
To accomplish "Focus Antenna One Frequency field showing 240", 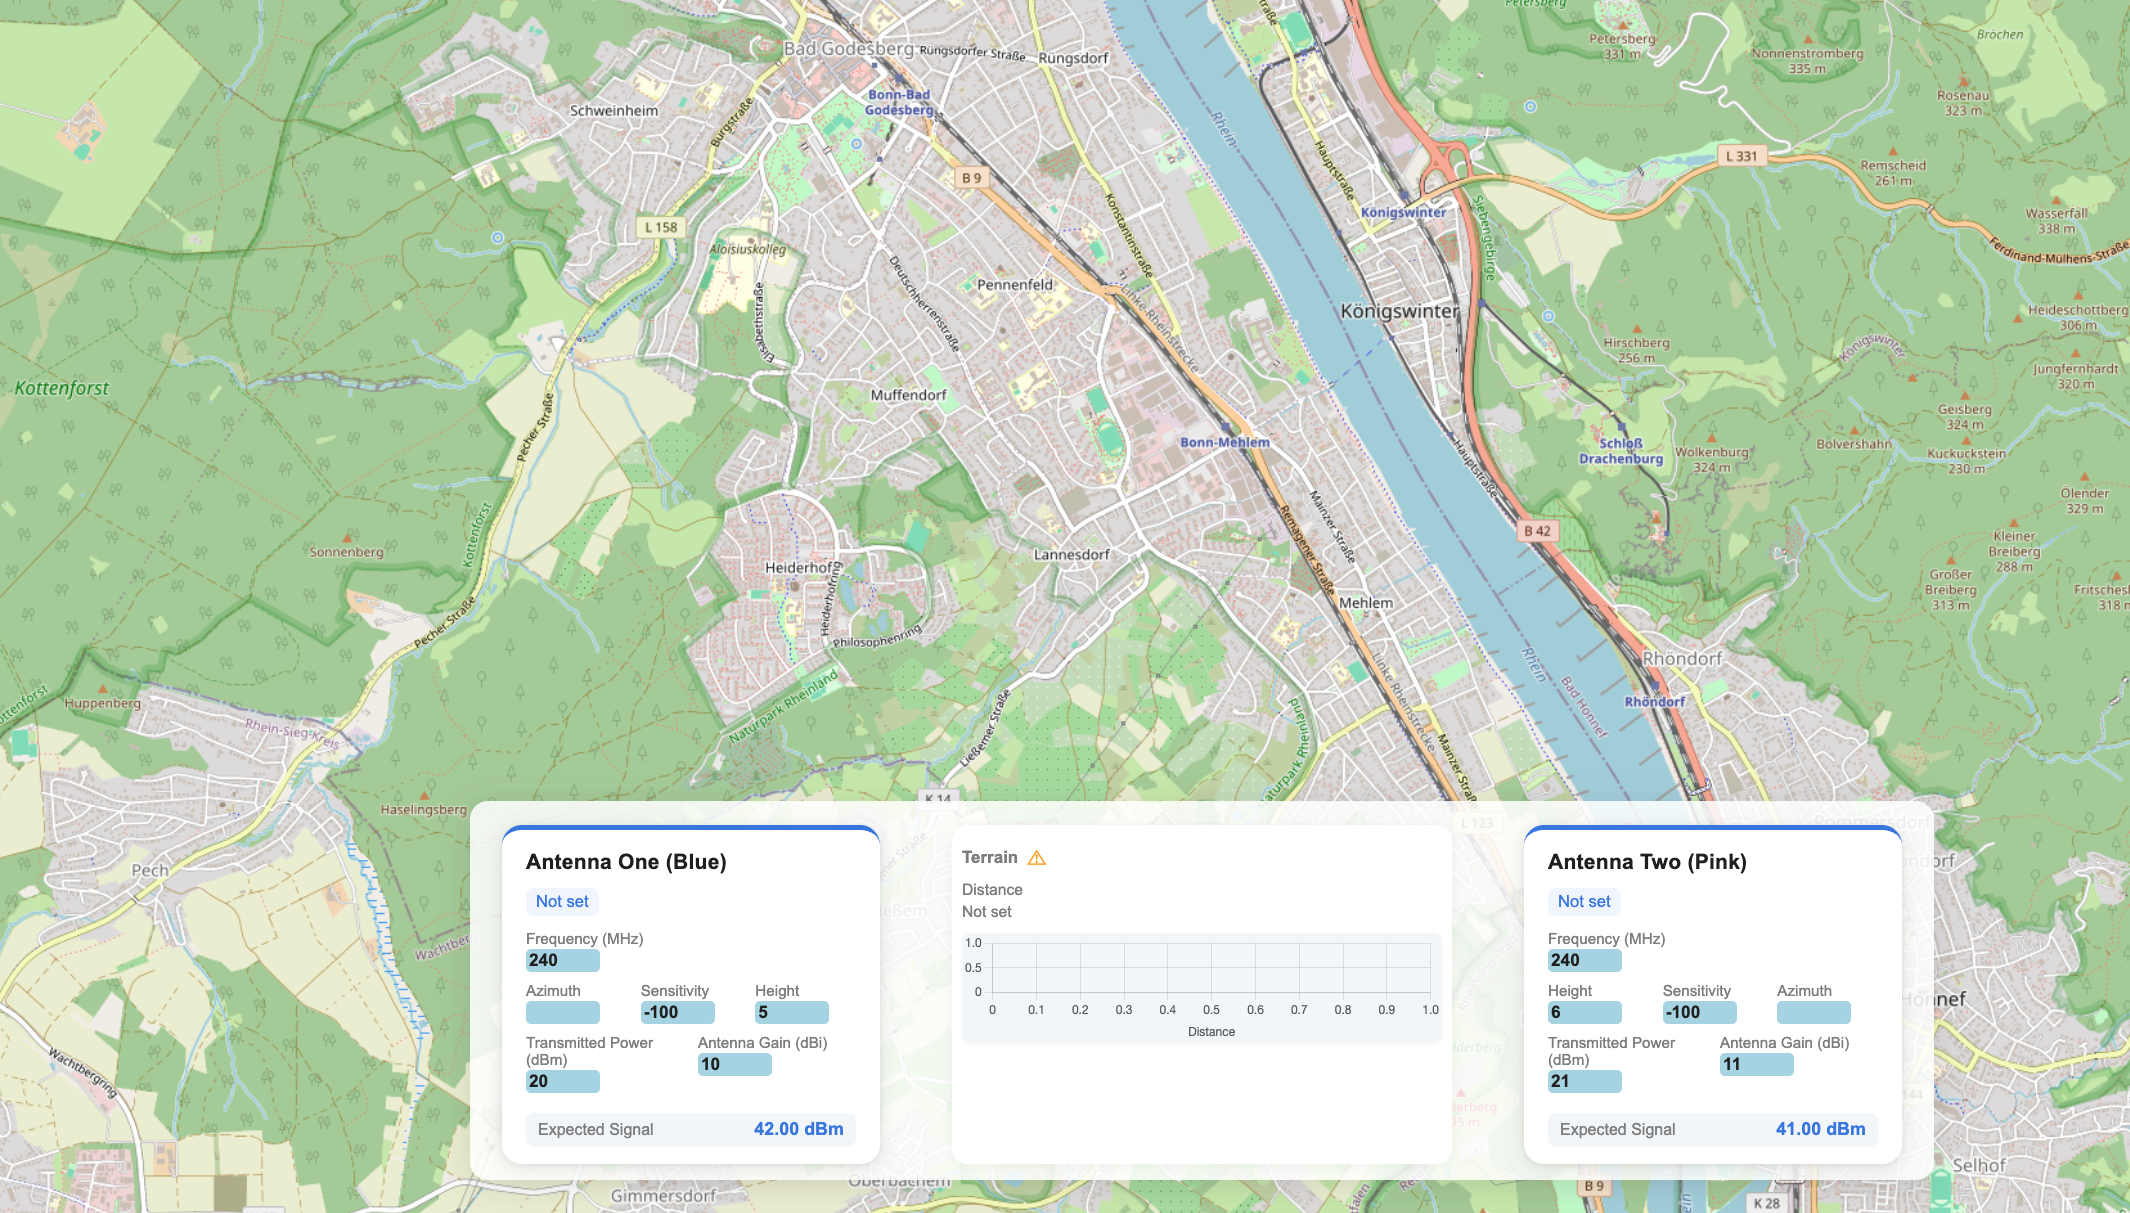I will (x=562, y=960).
